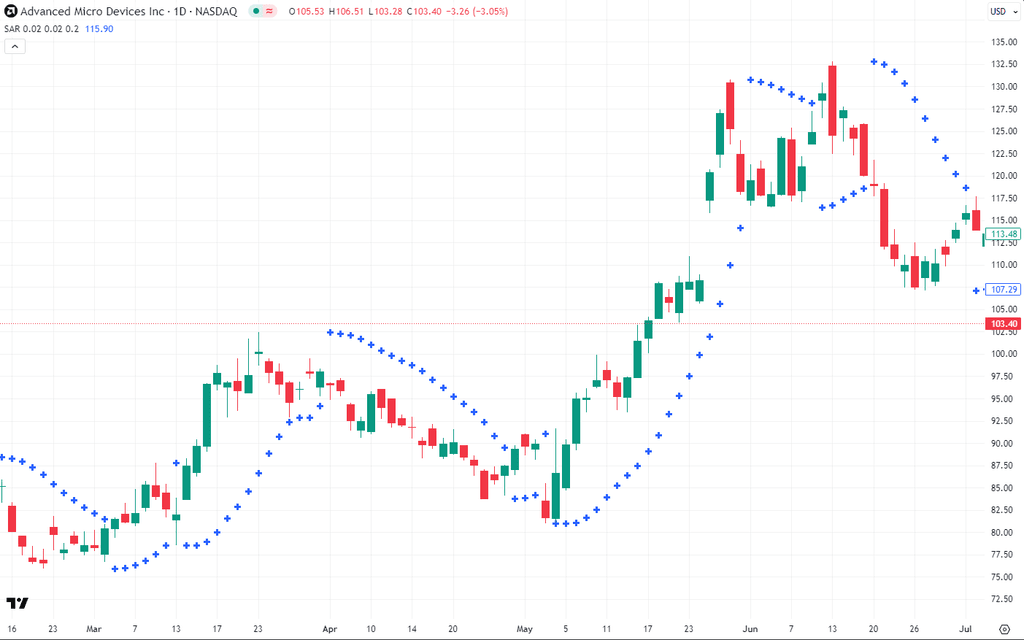Click the 72.50 level on price scale

coord(1003,599)
